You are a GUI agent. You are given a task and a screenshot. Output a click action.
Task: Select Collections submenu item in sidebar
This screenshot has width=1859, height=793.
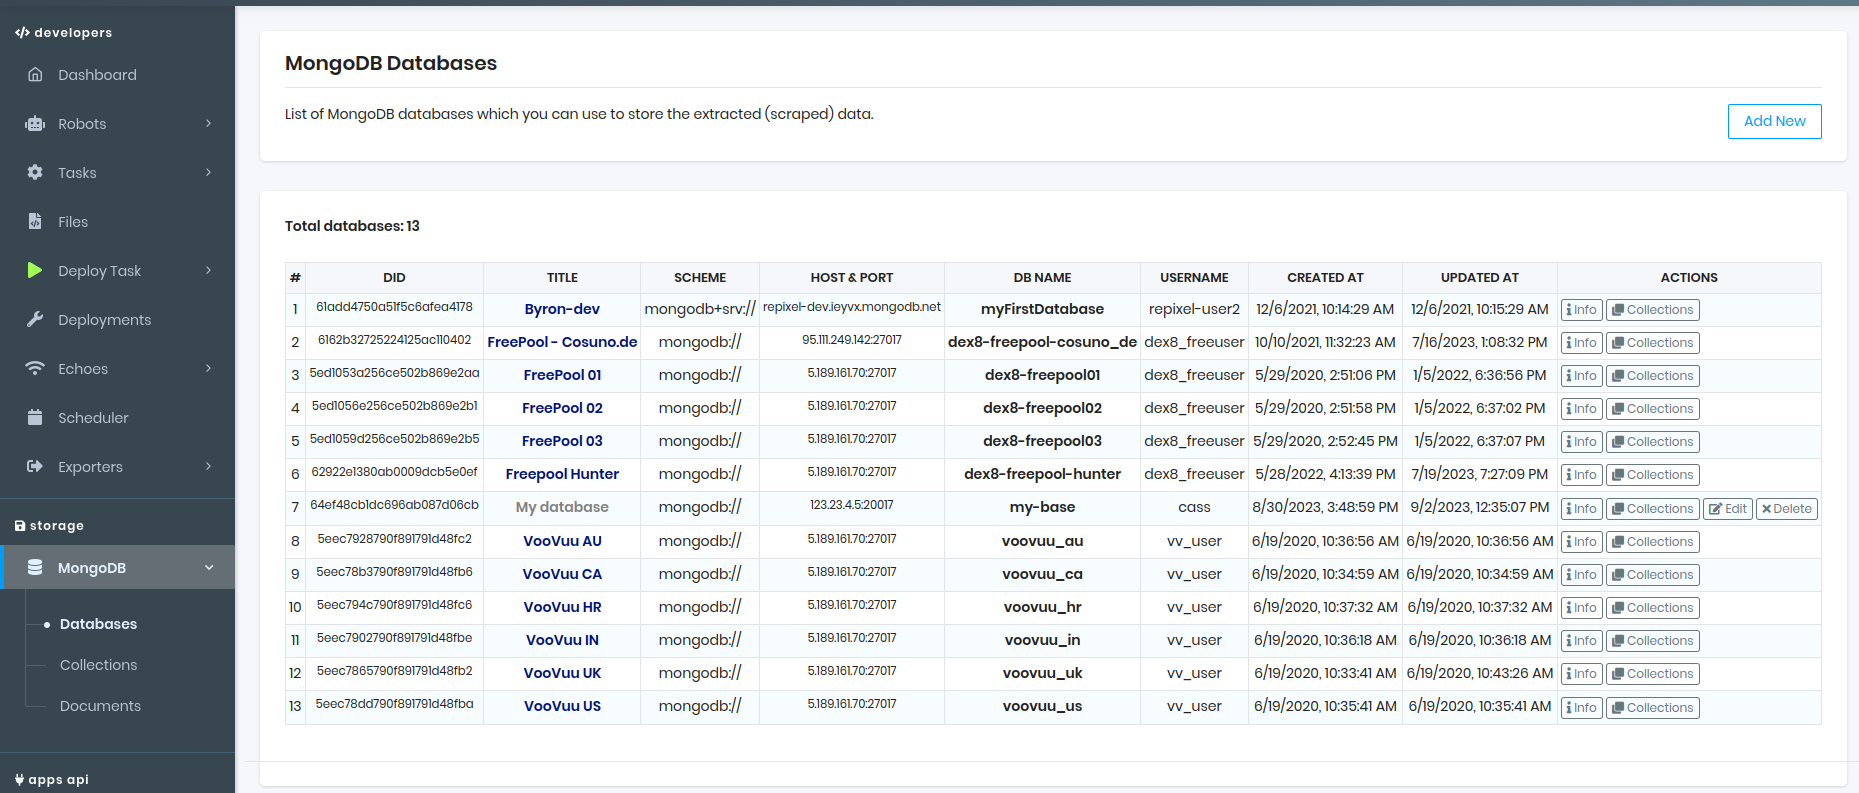tap(98, 665)
